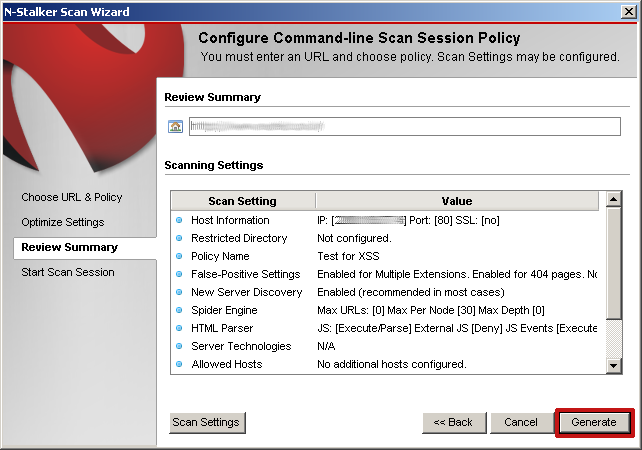Click the 'No additional hosts configured.' value
The height and width of the screenshot is (450, 642).
pos(392,364)
